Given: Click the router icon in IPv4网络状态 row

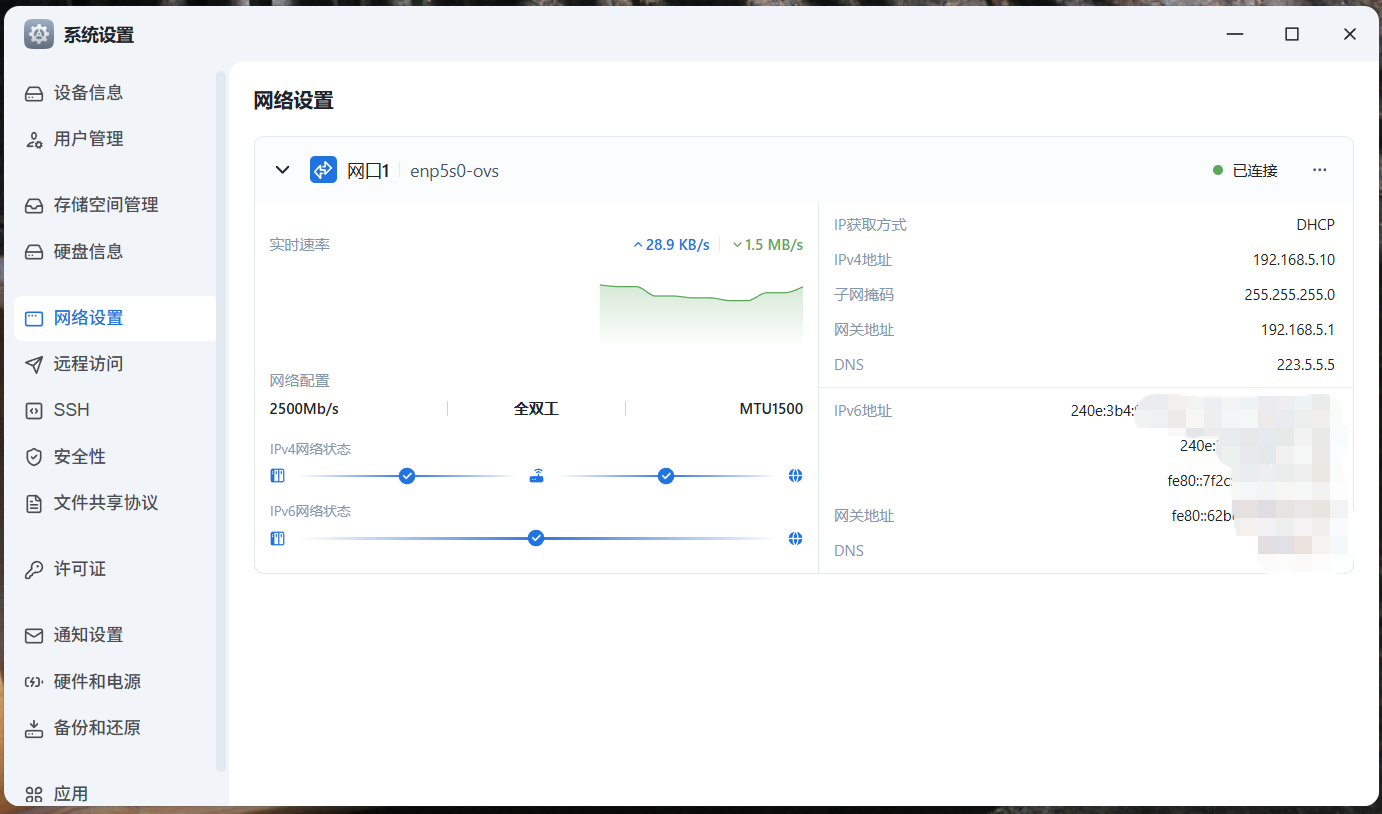Looking at the screenshot, I should tap(537, 476).
